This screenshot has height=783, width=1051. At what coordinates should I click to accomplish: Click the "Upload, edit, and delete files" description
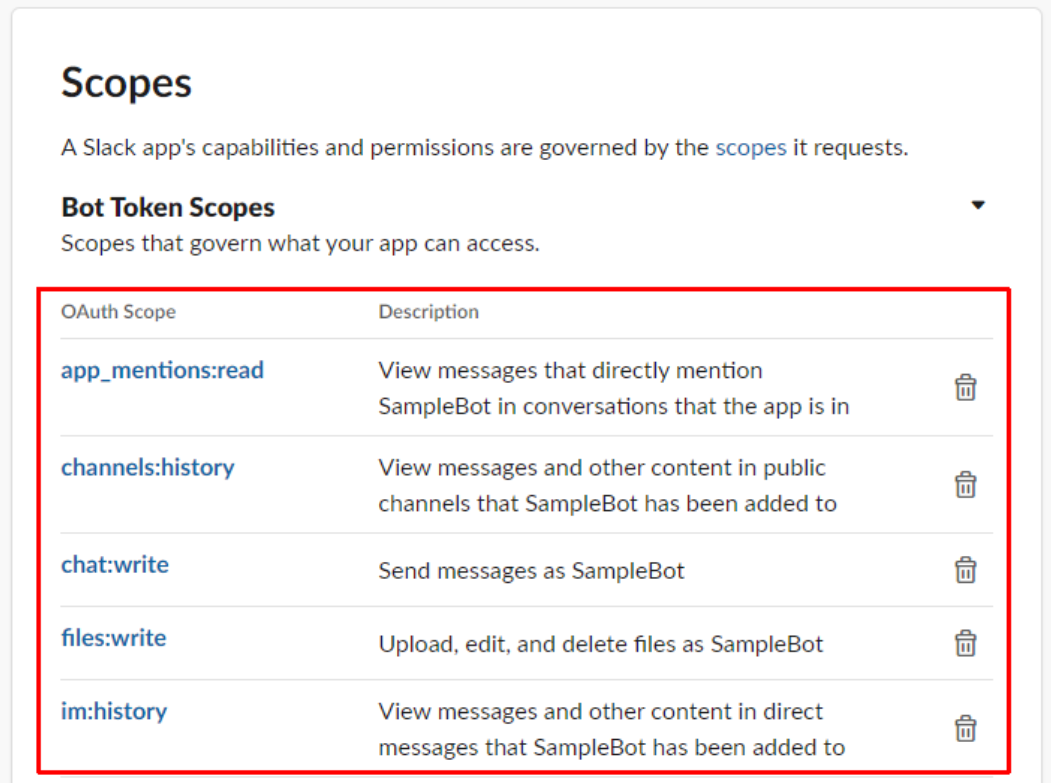coord(600,644)
